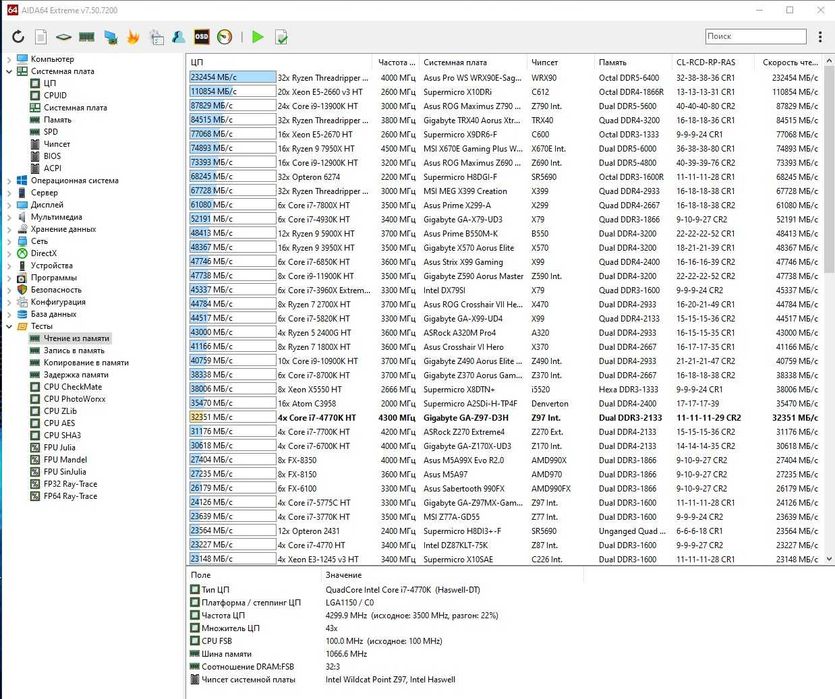Image resolution: width=835 pixels, height=699 pixels.
Task: Click the results list scroll-down arrow
Action: tap(829, 558)
